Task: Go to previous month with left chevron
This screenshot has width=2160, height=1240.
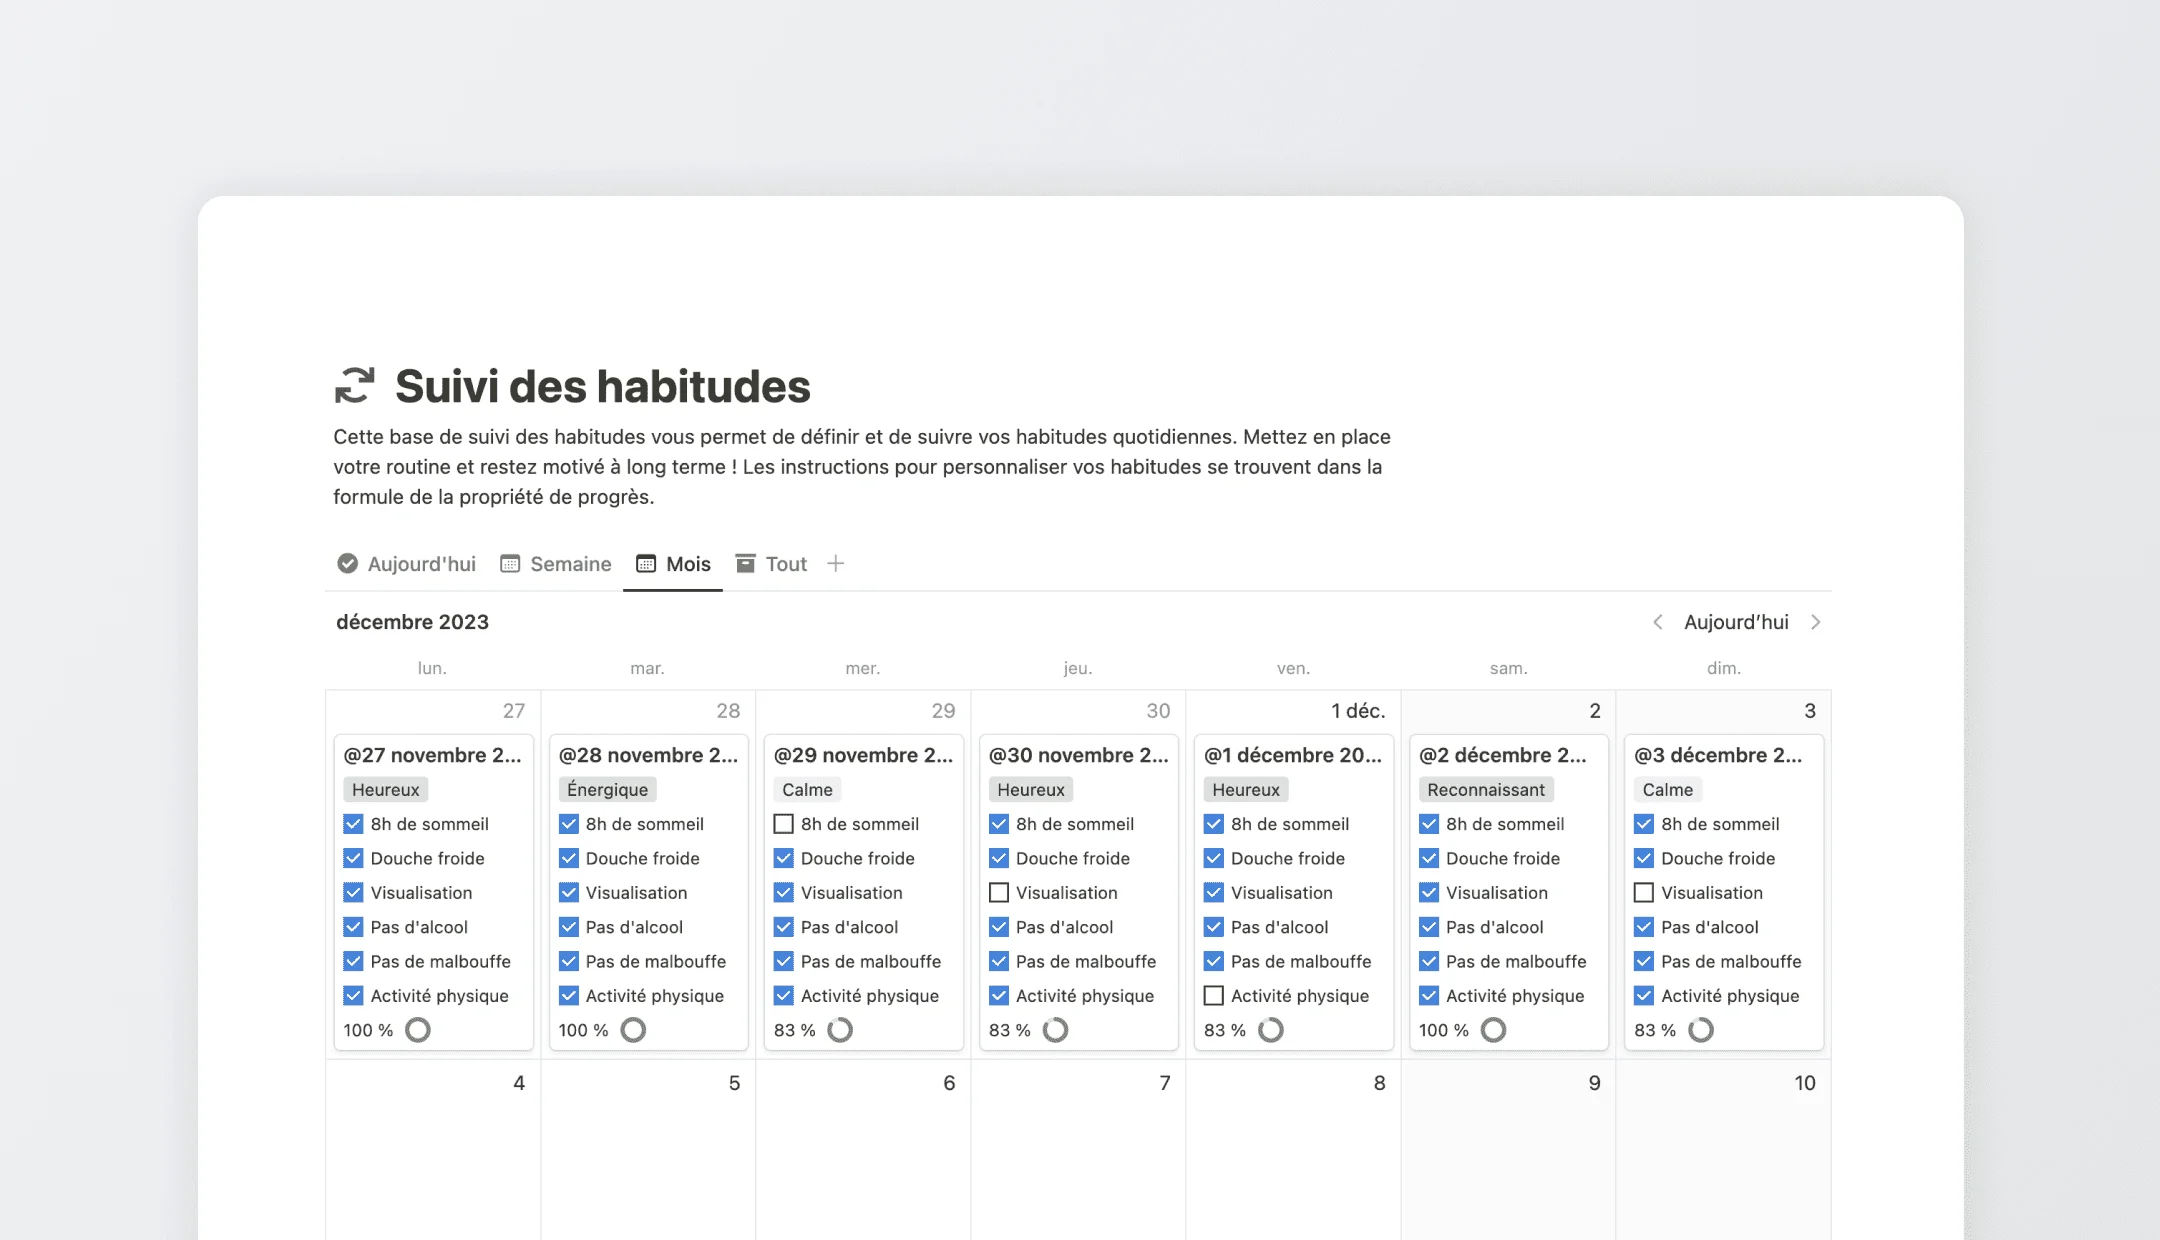Action: (1658, 622)
